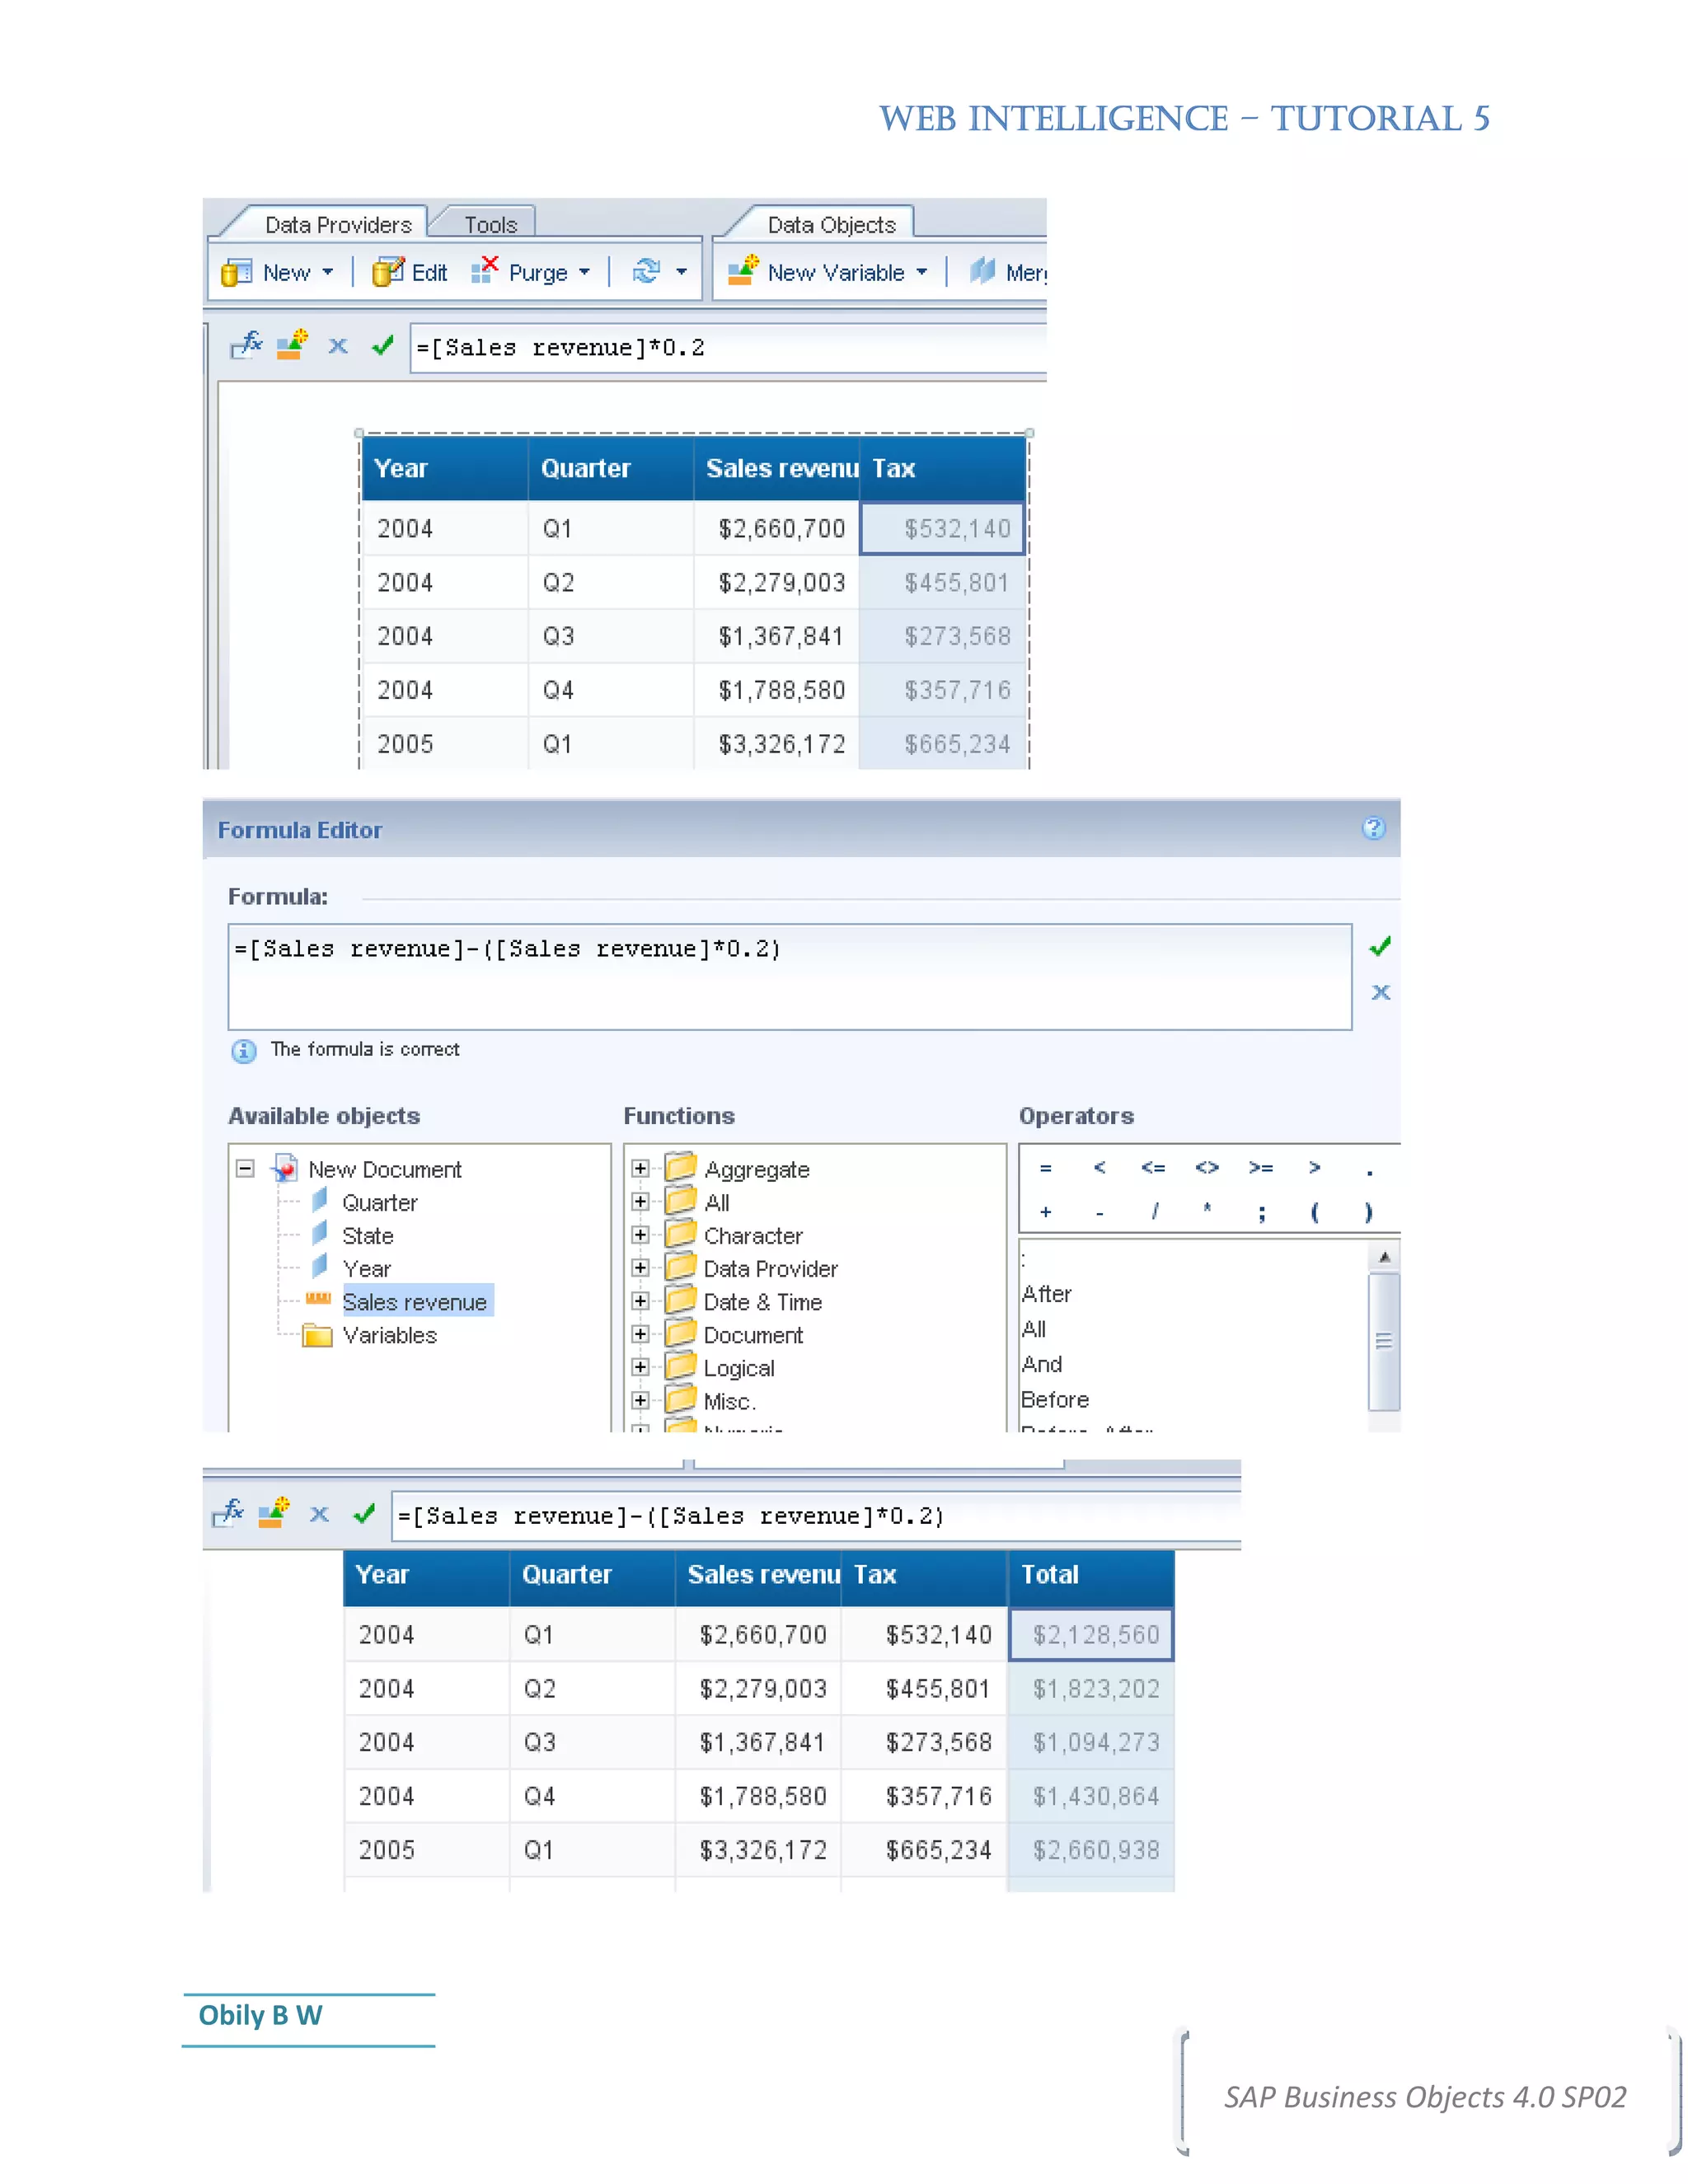Cancel formula with X in top bar
This screenshot has width=1688, height=2184.
pos(338,346)
